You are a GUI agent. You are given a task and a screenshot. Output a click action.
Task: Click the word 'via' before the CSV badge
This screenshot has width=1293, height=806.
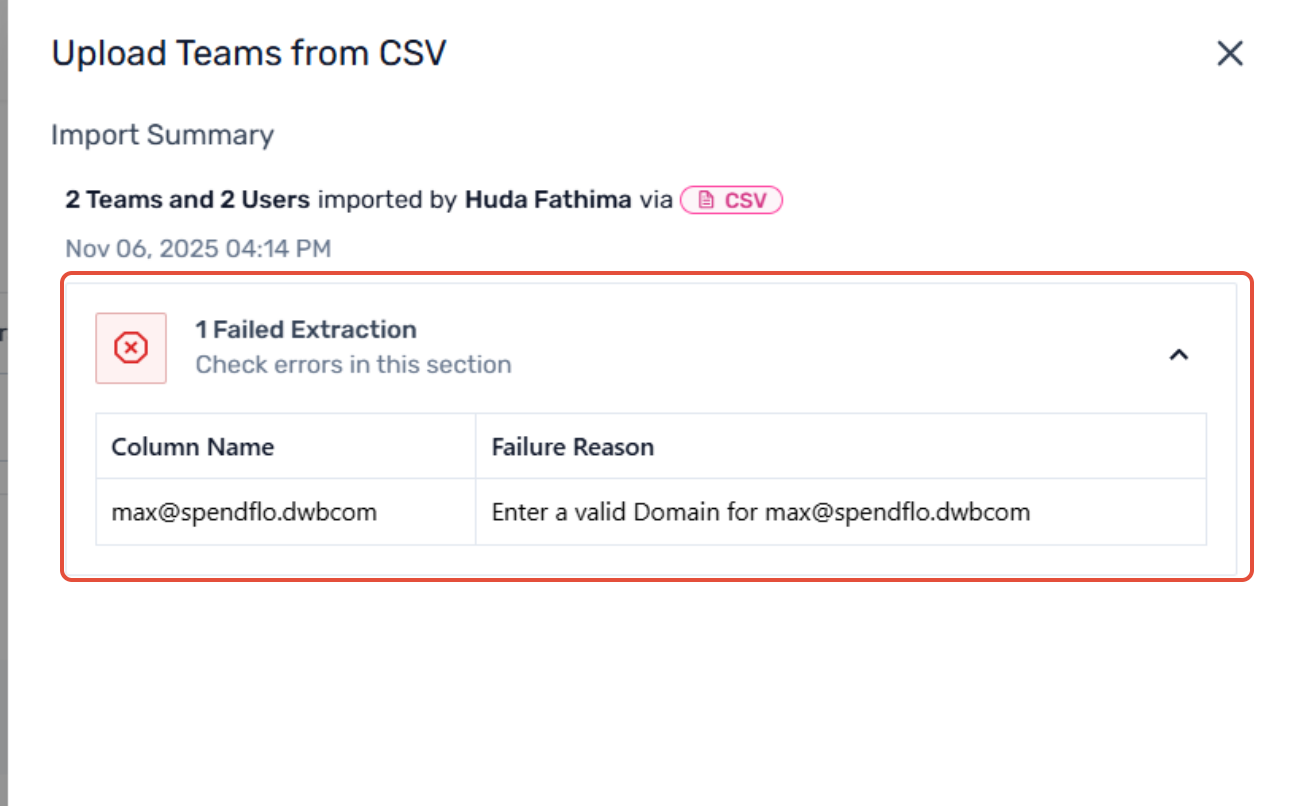pyautogui.click(x=656, y=200)
